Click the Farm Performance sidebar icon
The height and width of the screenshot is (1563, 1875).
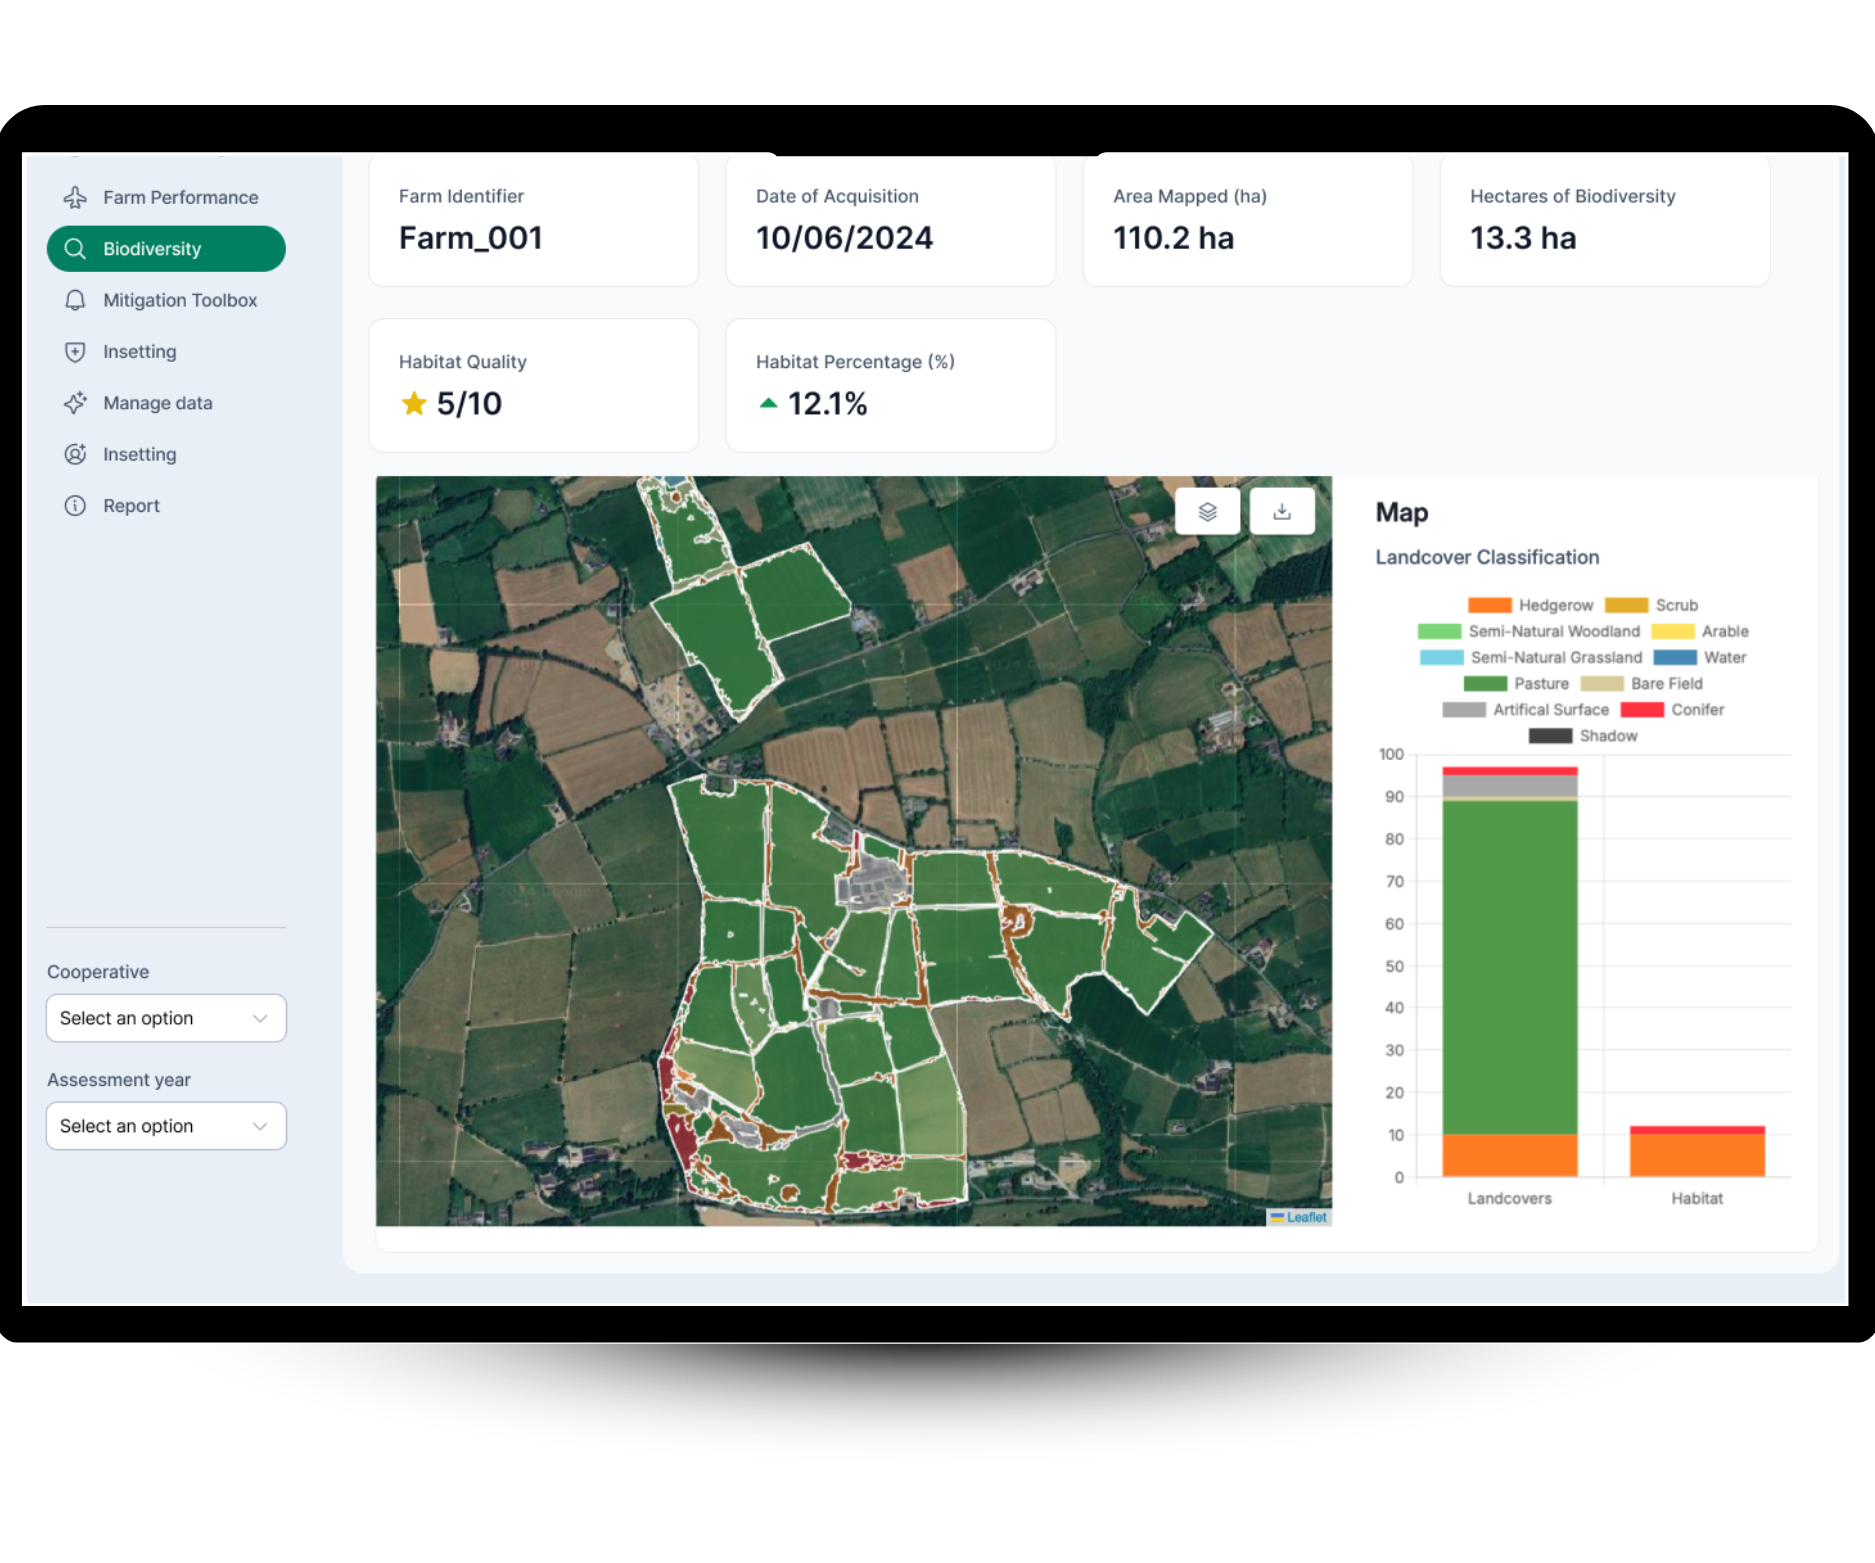pyautogui.click(x=75, y=197)
